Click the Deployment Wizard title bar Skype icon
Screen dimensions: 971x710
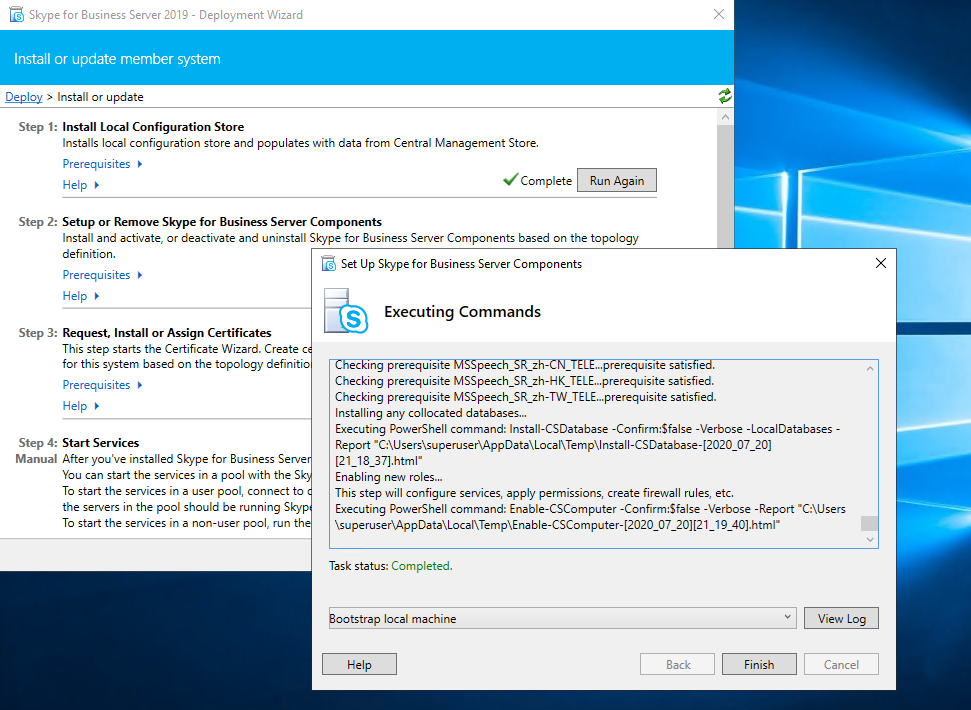tap(15, 15)
